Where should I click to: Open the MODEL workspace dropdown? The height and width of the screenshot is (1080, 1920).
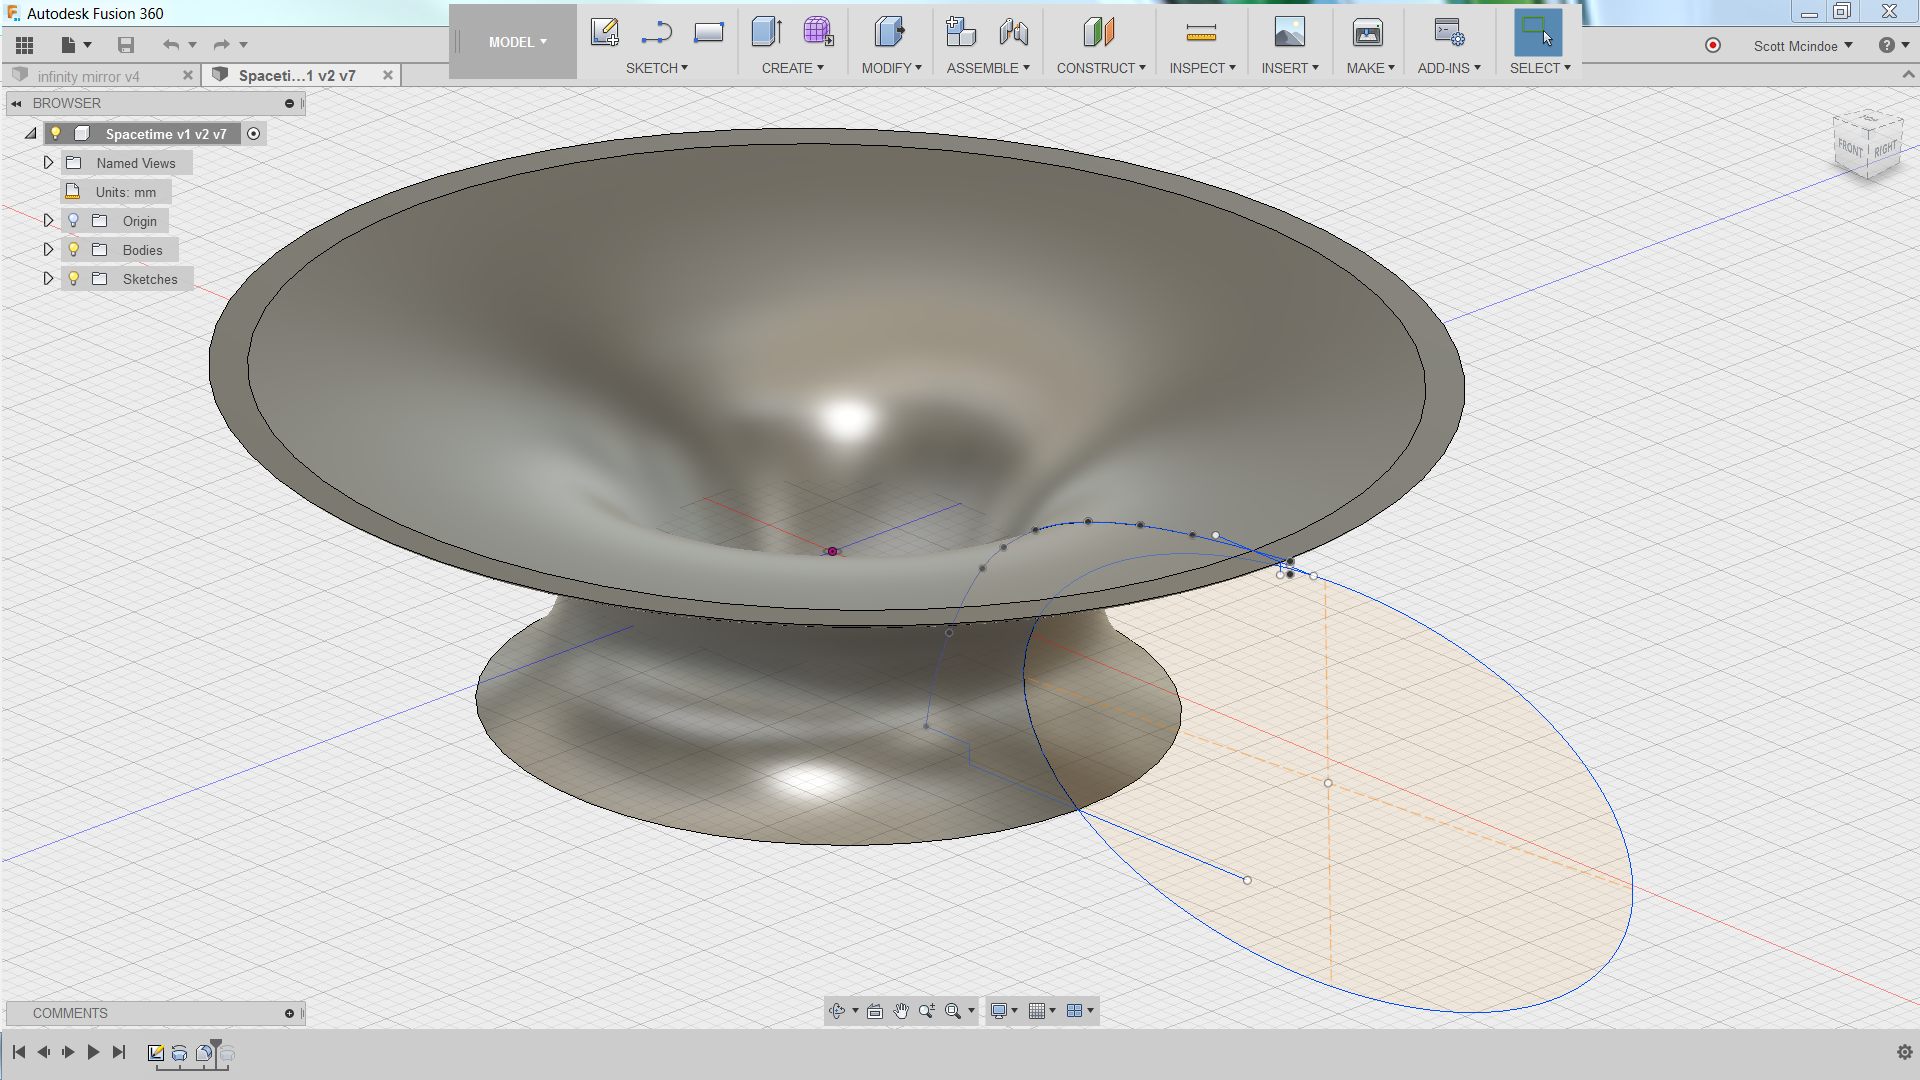(x=517, y=42)
